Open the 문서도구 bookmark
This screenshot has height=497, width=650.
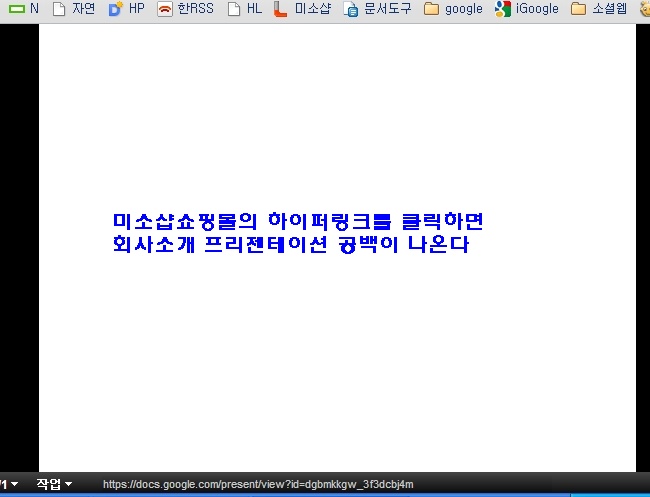coord(378,8)
